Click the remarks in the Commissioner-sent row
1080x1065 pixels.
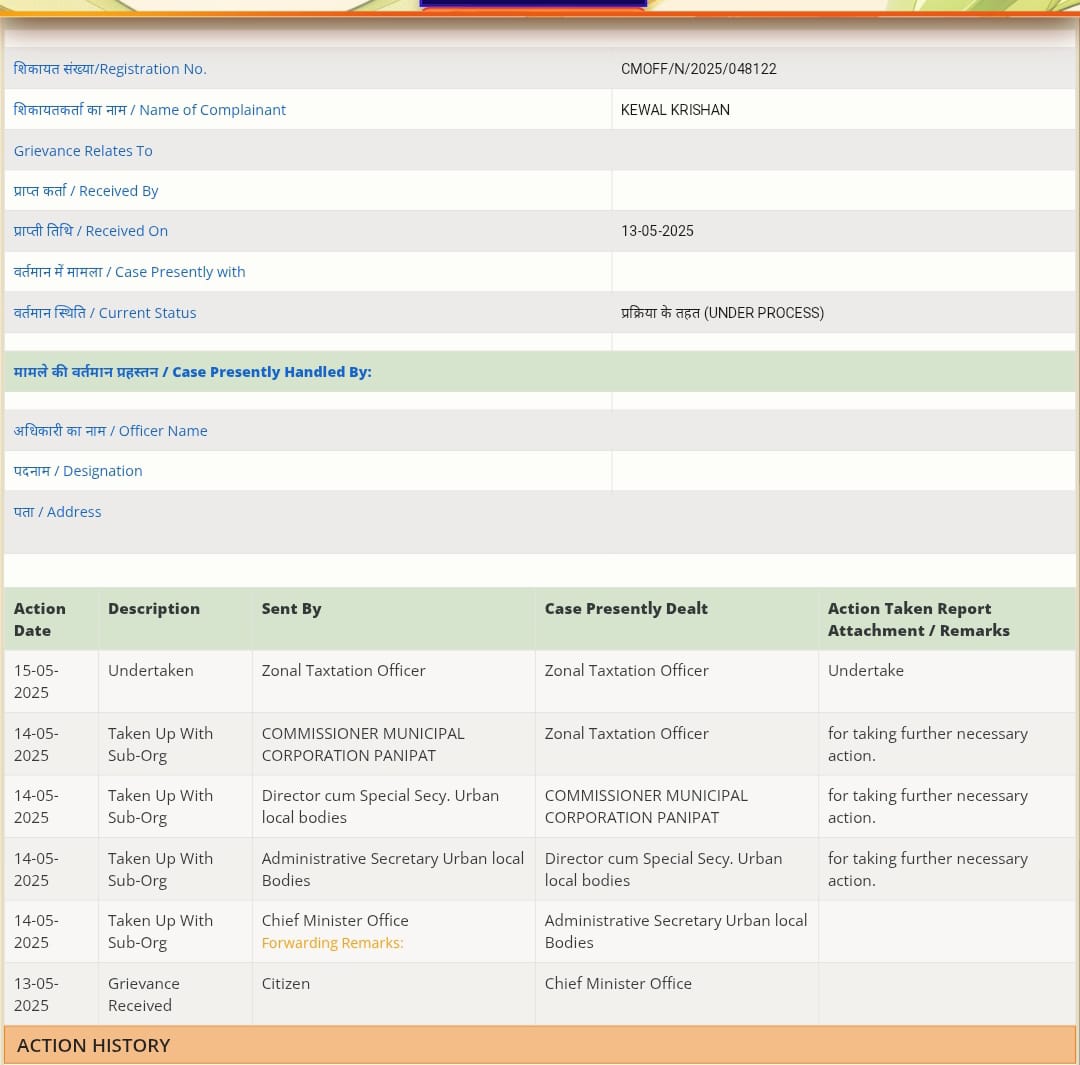click(x=928, y=745)
